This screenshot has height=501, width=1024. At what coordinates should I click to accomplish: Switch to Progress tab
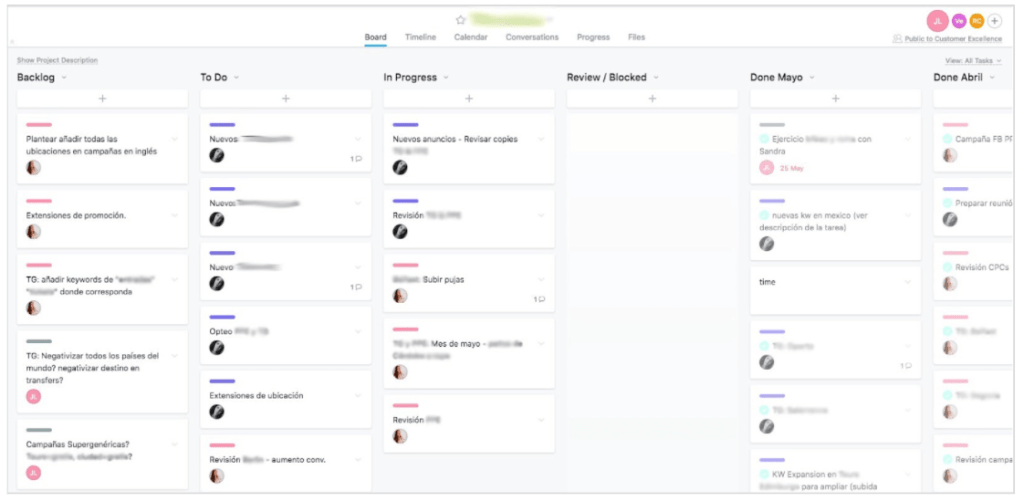(593, 38)
